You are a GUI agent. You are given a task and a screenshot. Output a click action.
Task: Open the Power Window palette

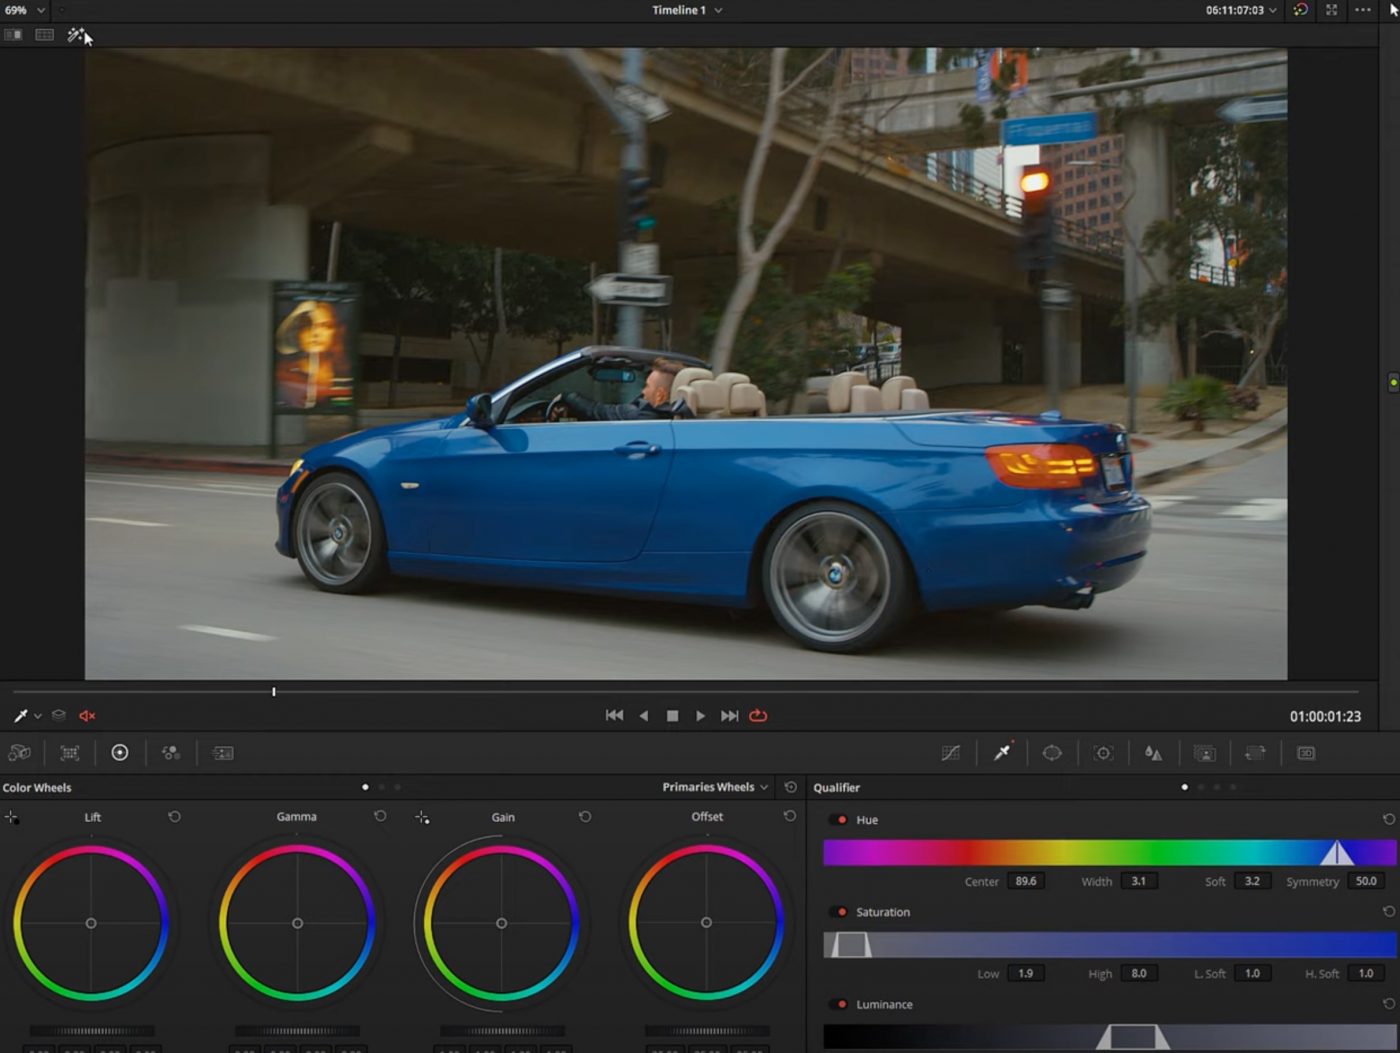[1052, 753]
